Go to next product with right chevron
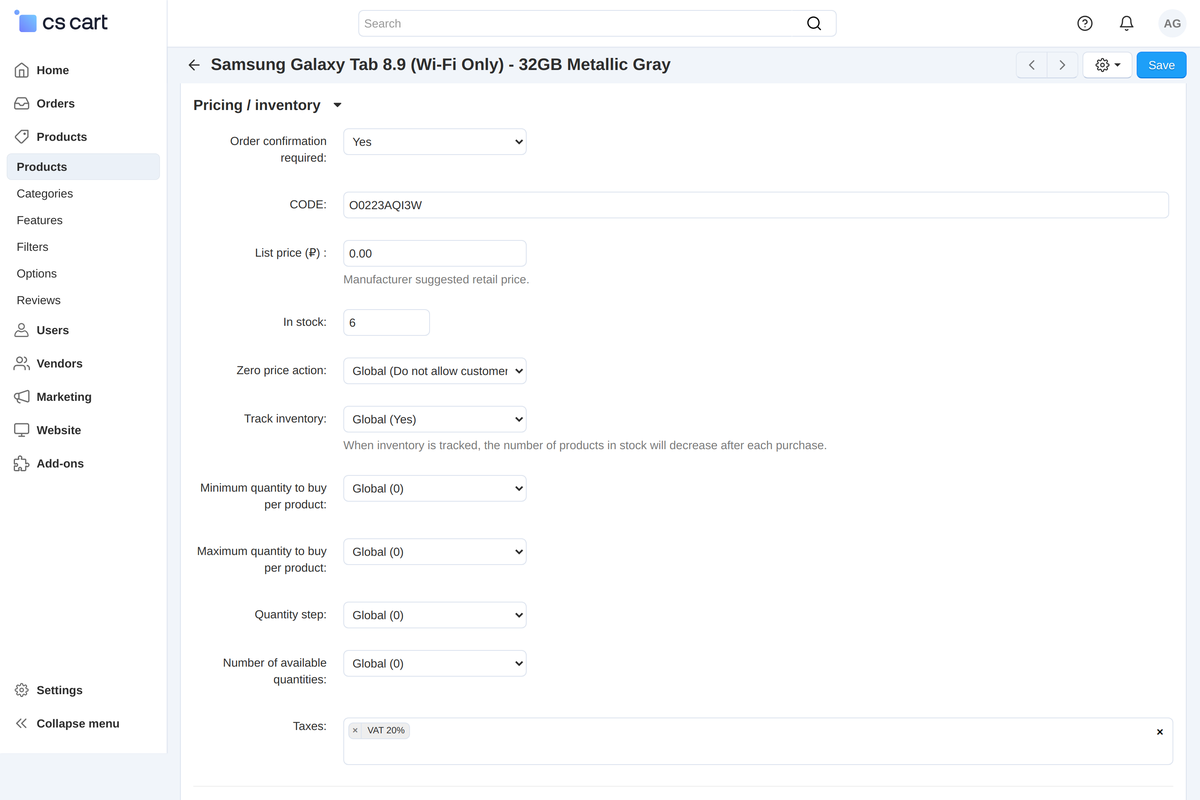Screen dimensions: 1200x800 [1062, 65]
